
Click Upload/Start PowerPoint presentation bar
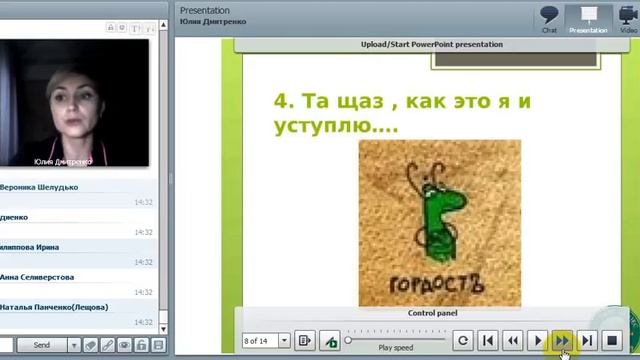tap(431, 44)
